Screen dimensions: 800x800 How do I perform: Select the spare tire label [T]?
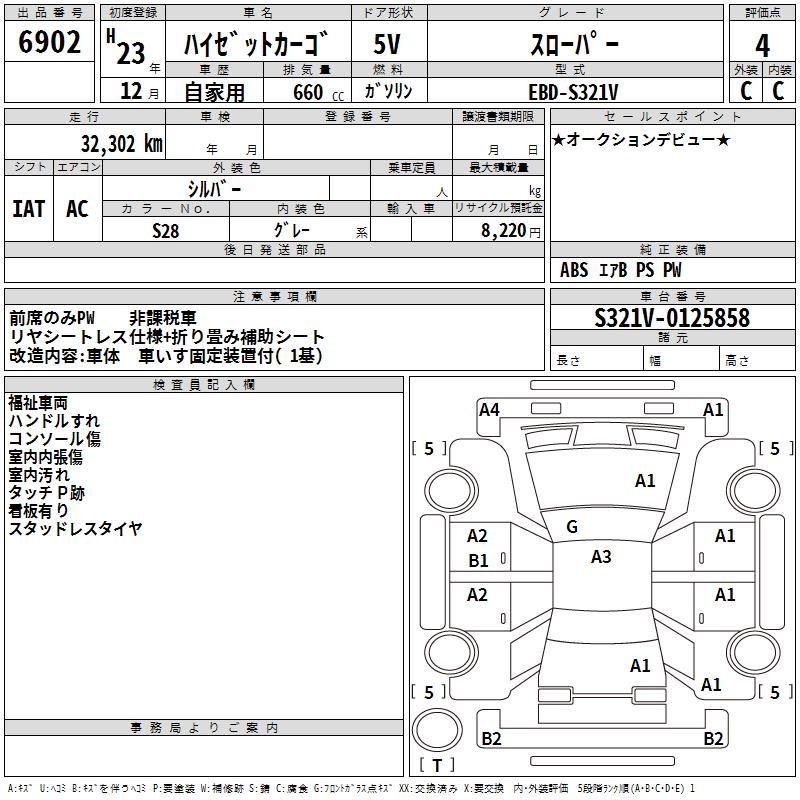click(x=437, y=765)
